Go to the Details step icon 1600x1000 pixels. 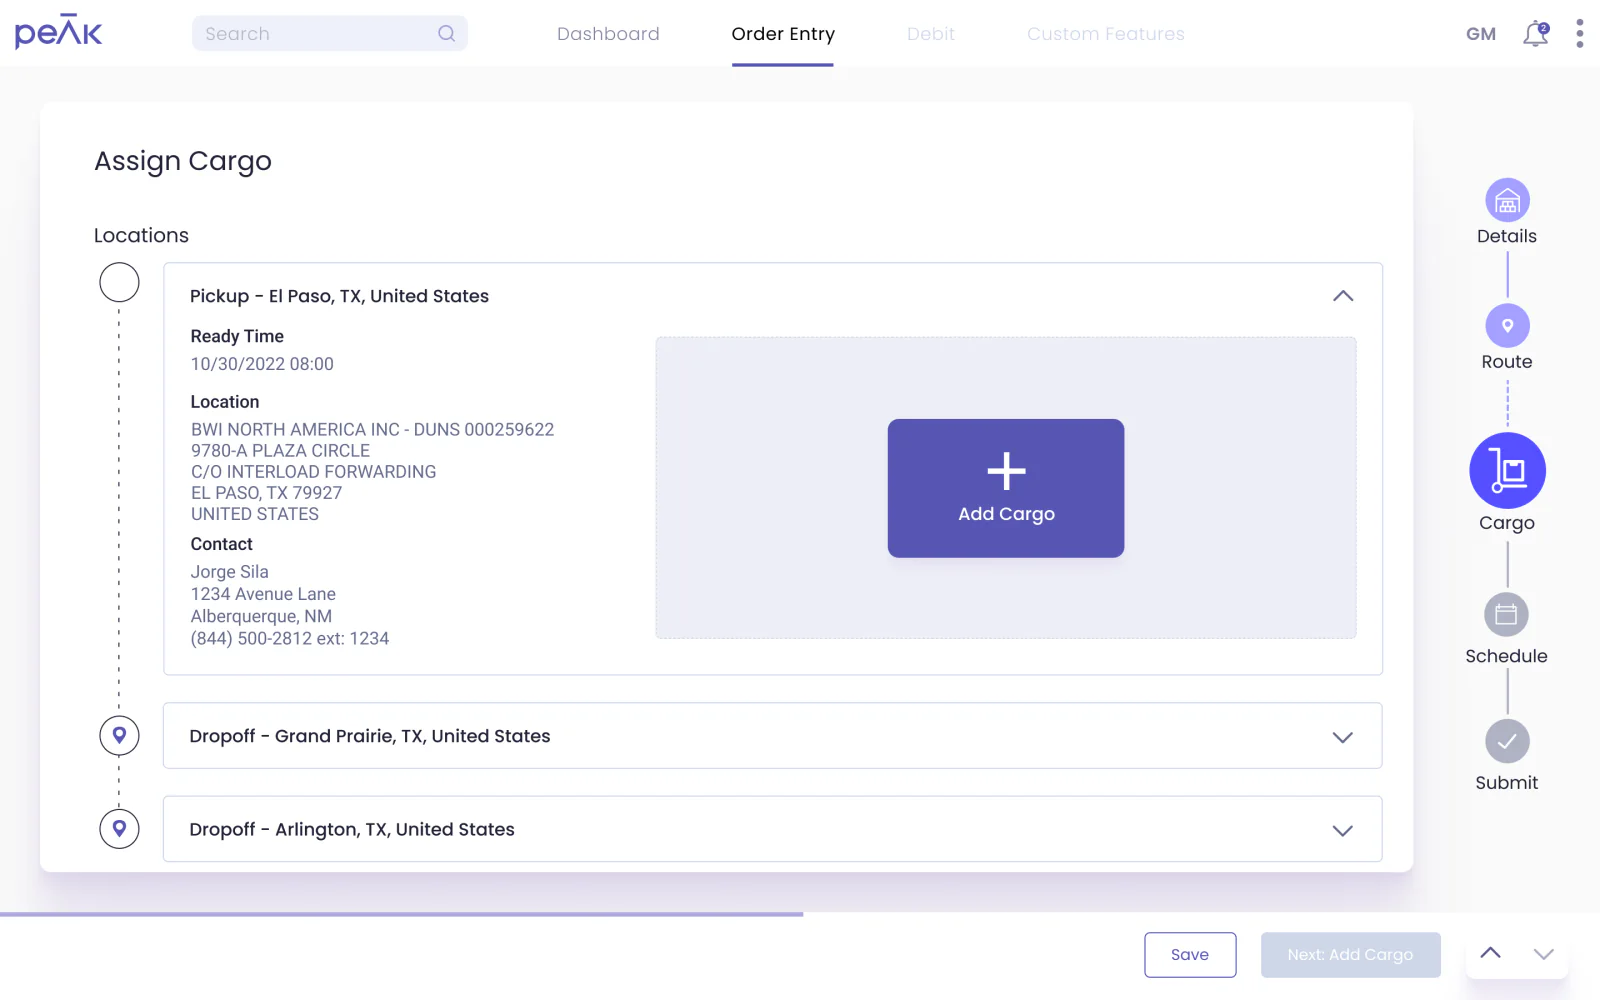(x=1507, y=201)
